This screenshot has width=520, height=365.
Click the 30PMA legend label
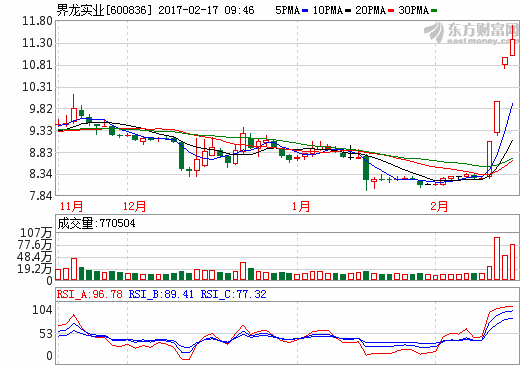click(x=413, y=10)
